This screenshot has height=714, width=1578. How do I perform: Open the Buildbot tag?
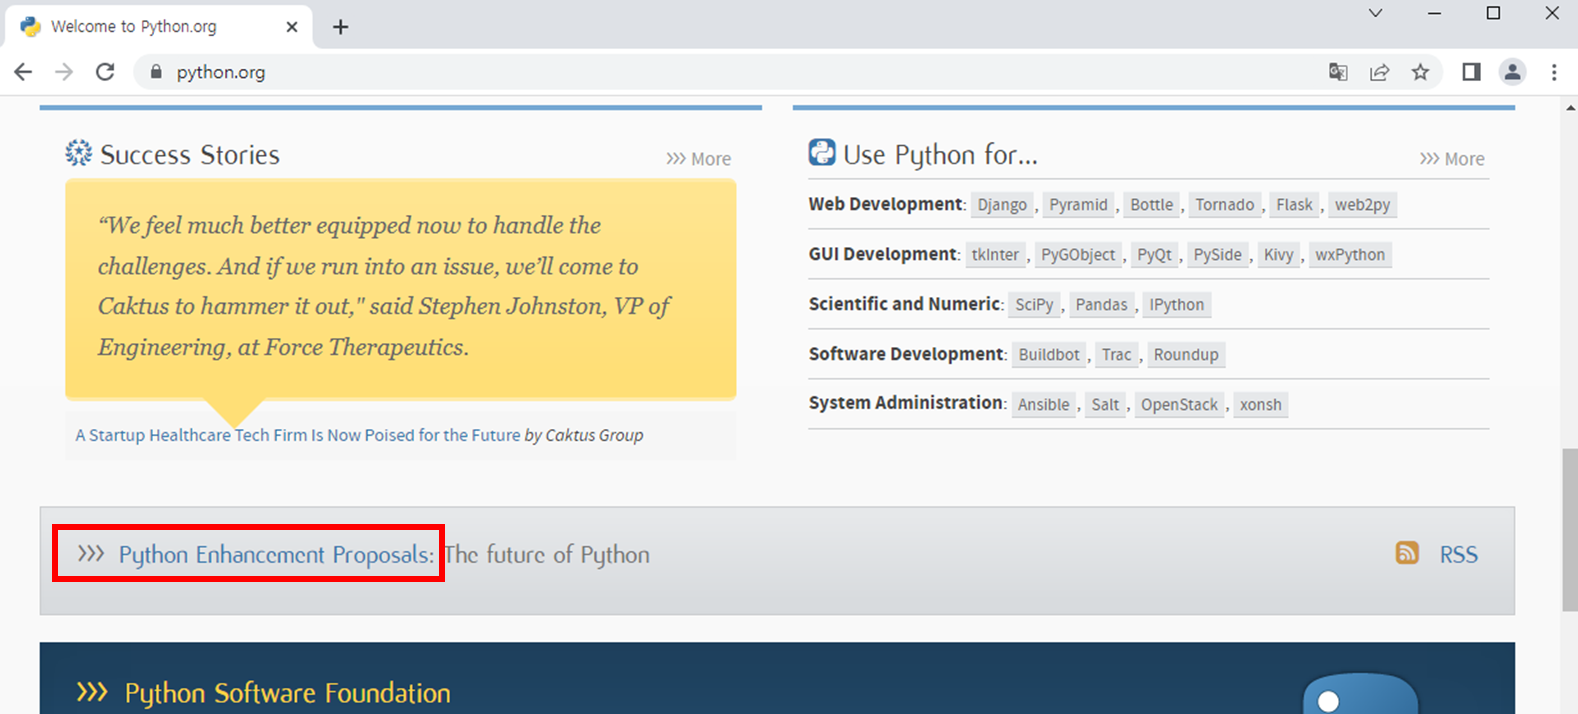pos(1049,355)
